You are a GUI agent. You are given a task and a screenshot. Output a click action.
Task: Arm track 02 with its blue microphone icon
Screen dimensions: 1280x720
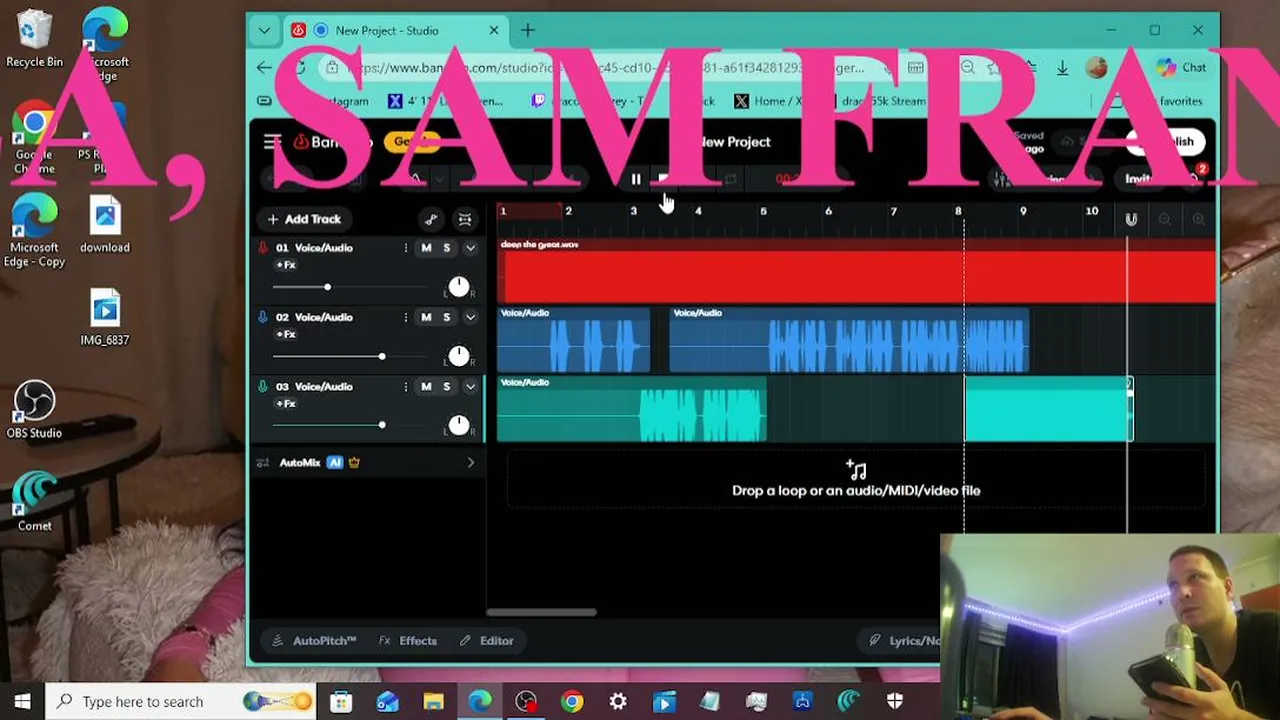tap(263, 317)
